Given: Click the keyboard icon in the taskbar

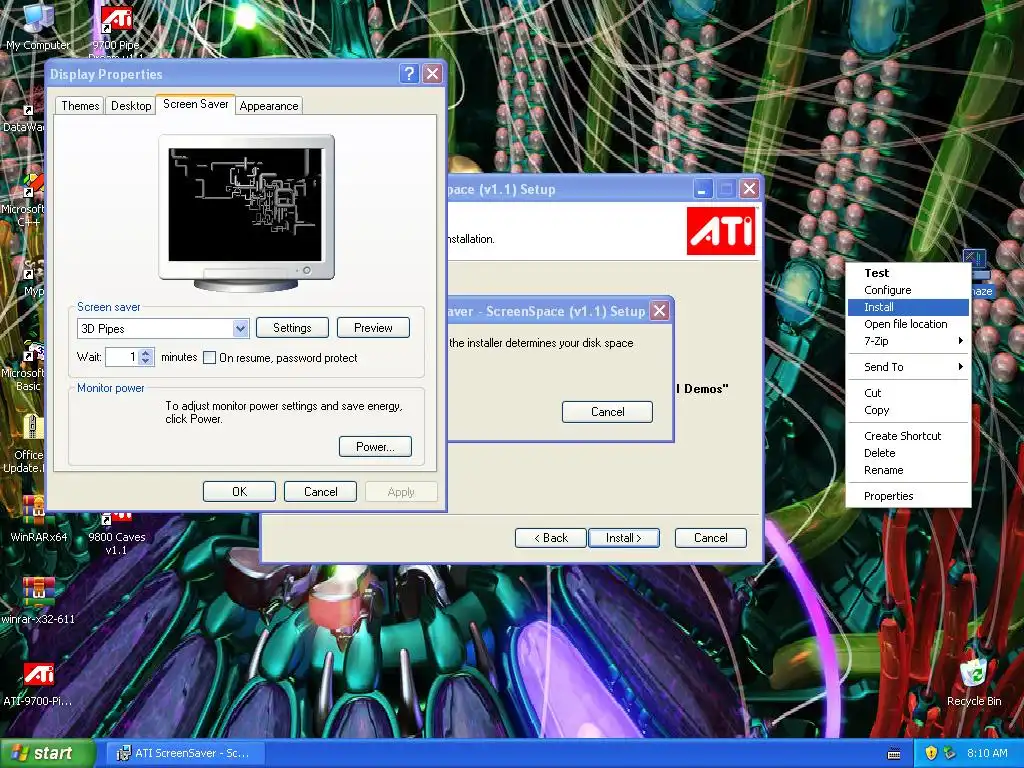Looking at the screenshot, I should coord(894,754).
